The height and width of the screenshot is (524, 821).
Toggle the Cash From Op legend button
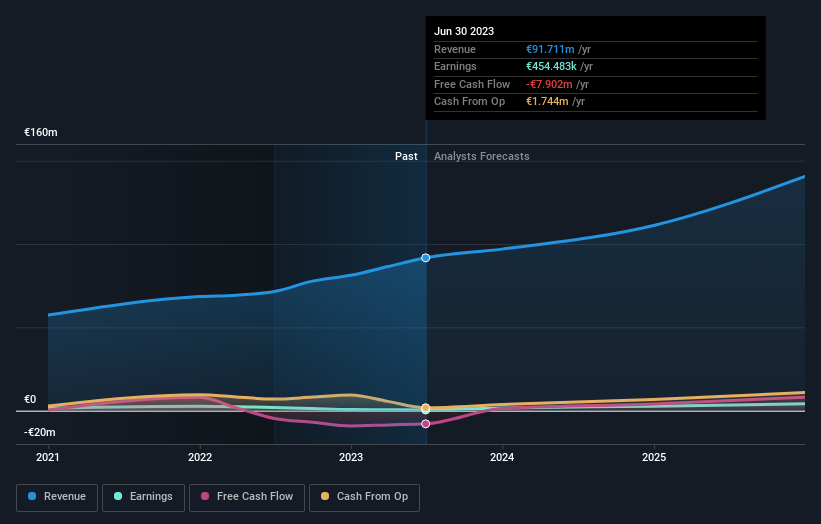tap(364, 497)
